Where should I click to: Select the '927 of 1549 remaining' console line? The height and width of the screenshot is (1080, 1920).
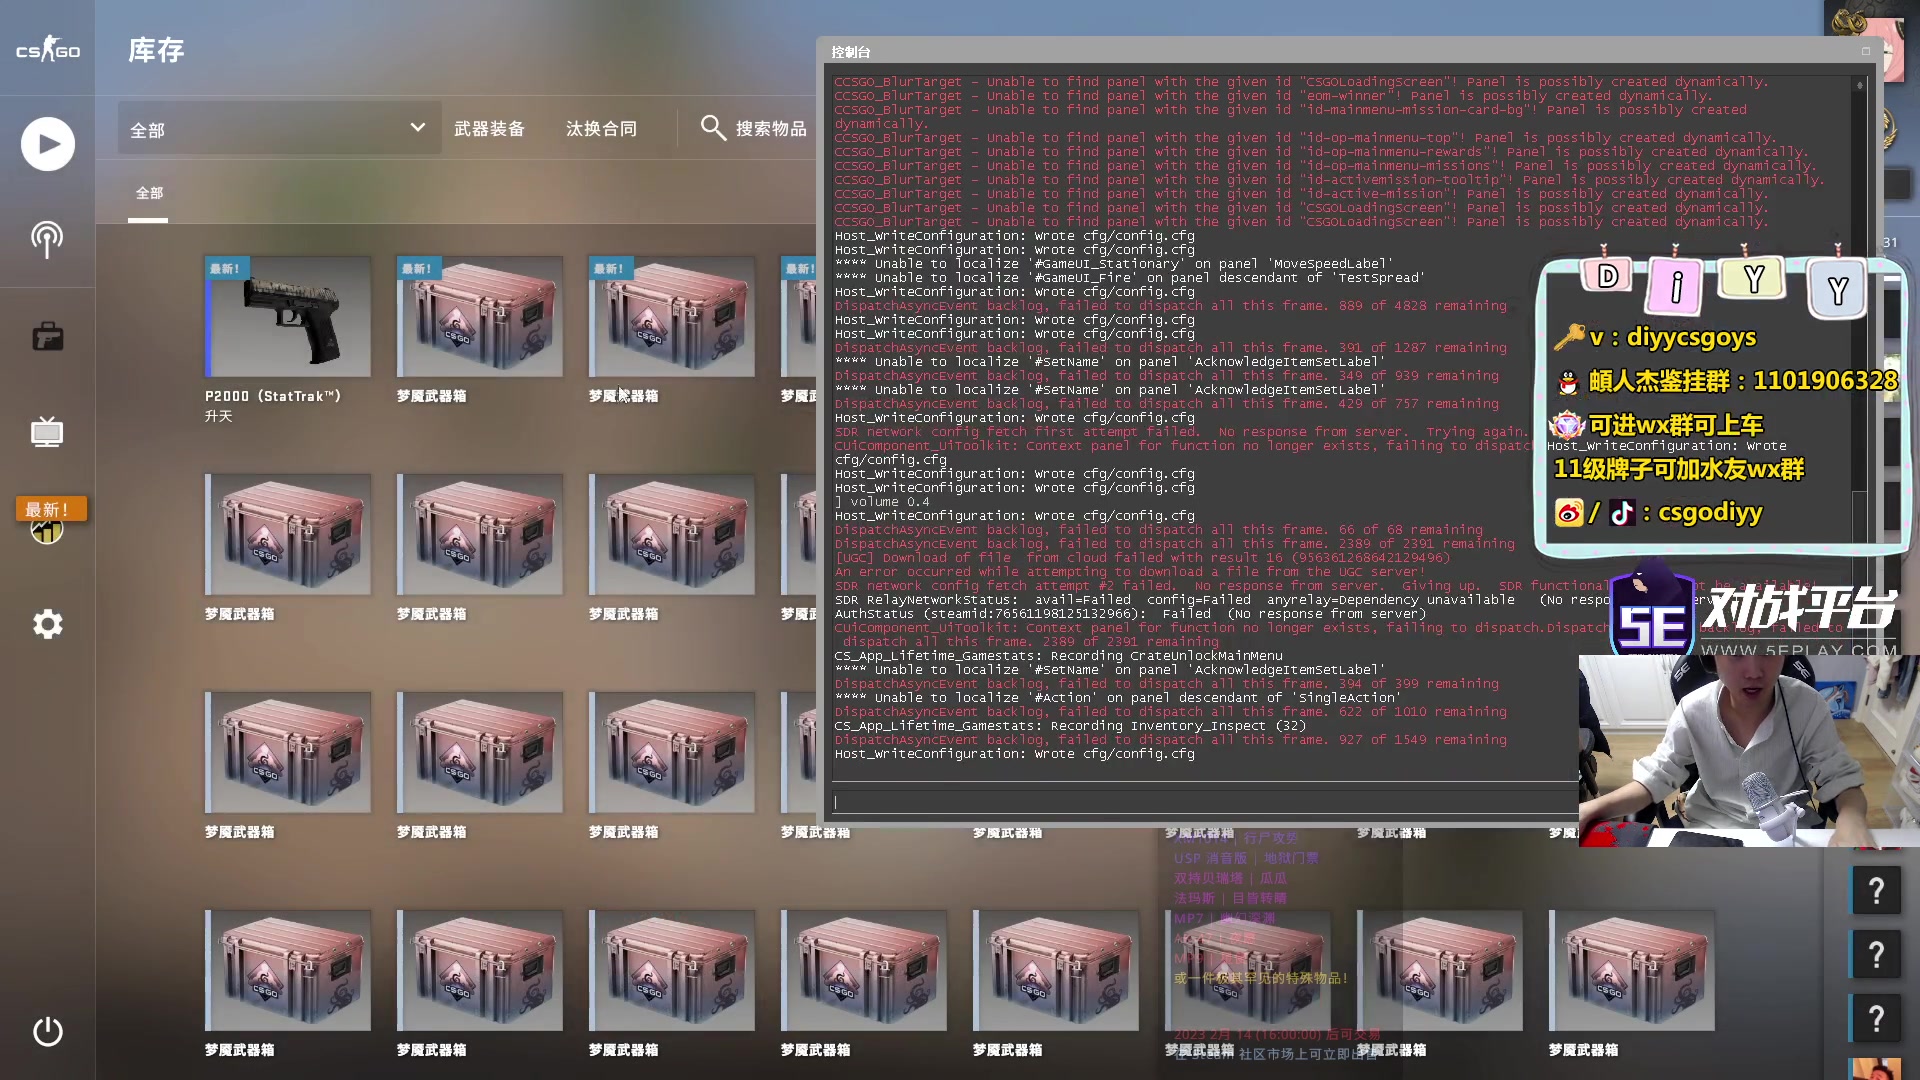(x=1171, y=740)
